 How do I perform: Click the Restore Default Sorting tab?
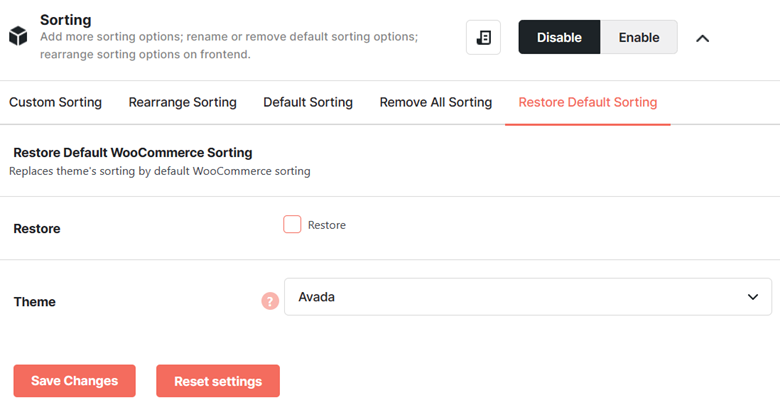tap(587, 102)
